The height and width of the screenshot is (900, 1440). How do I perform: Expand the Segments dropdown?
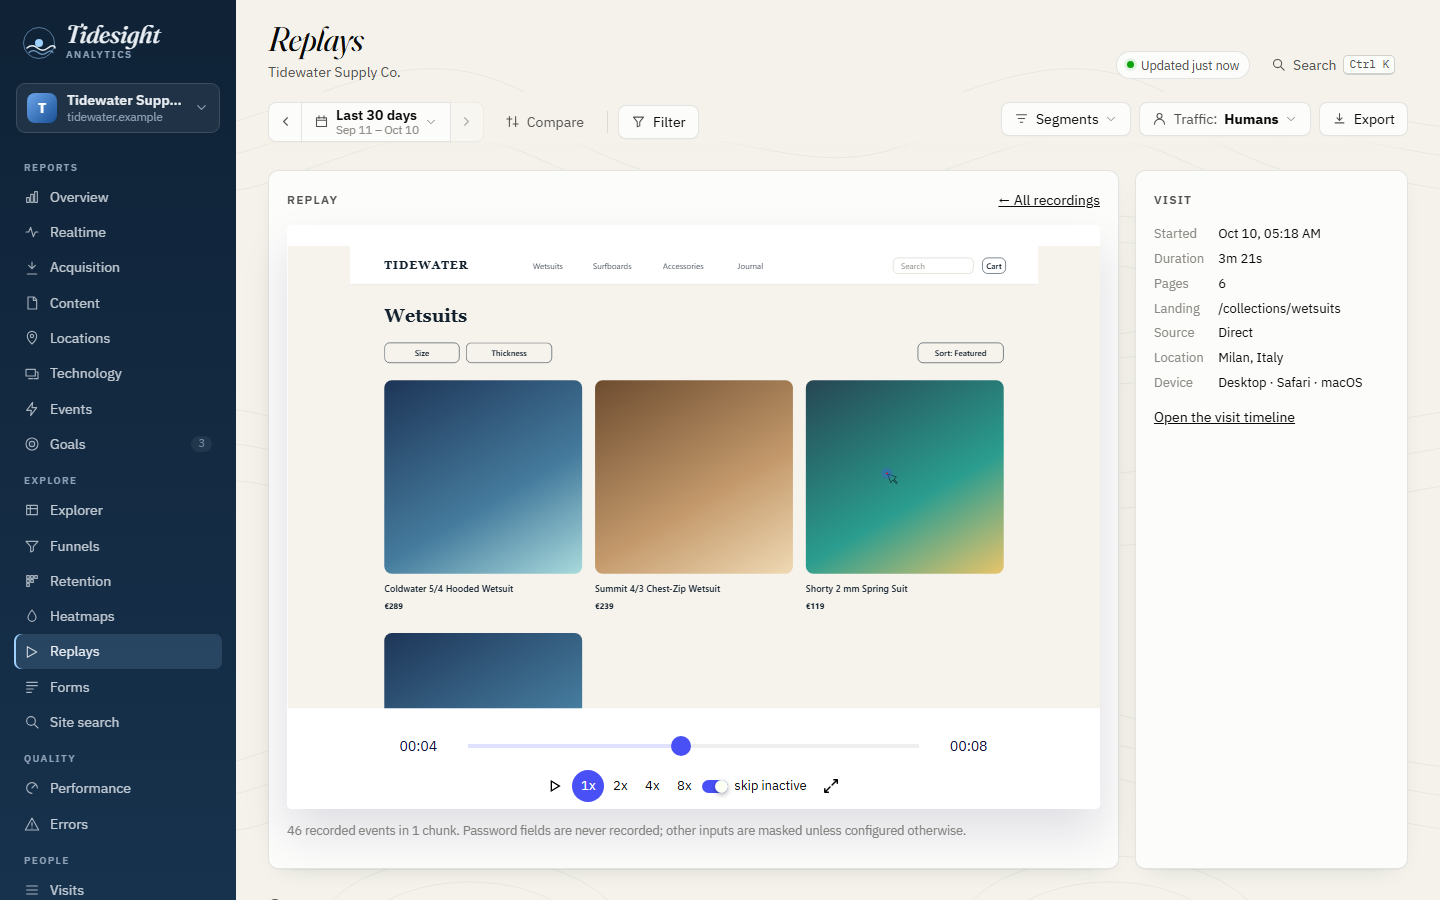coord(1066,119)
